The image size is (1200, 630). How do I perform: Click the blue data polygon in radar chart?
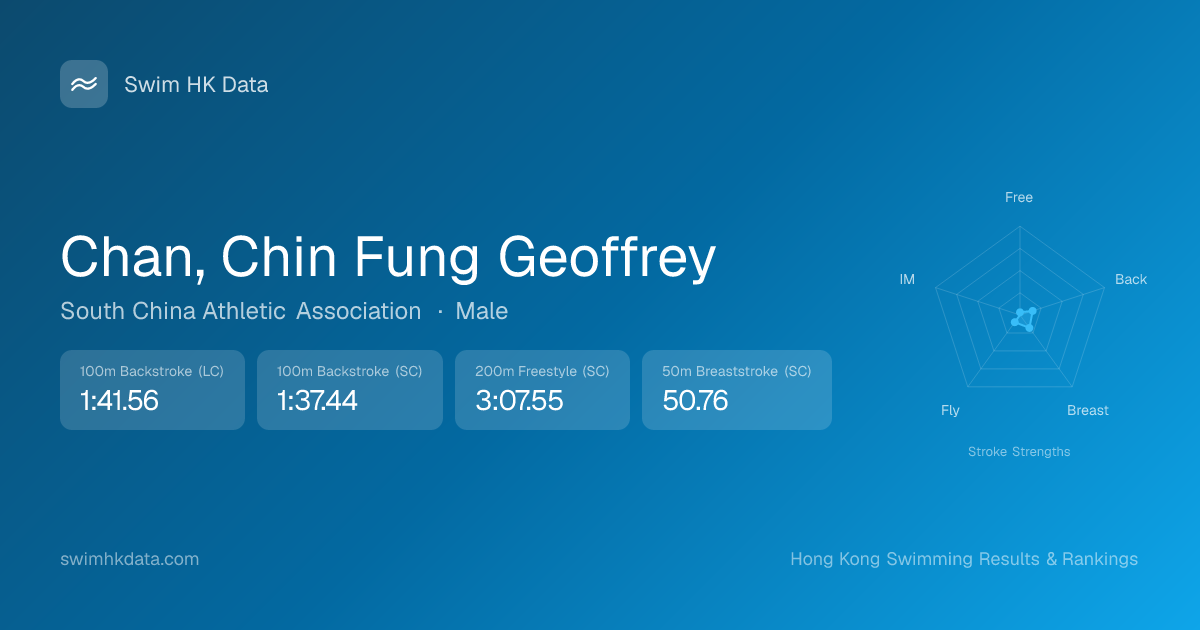(x=1024, y=320)
